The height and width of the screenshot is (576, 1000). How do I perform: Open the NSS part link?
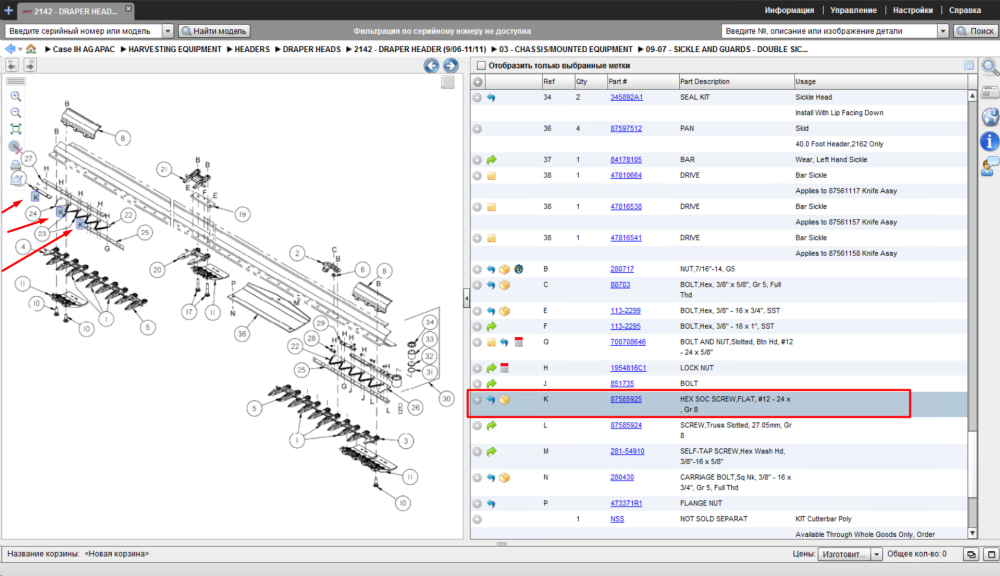pyautogui.click(x=617, y=519)
